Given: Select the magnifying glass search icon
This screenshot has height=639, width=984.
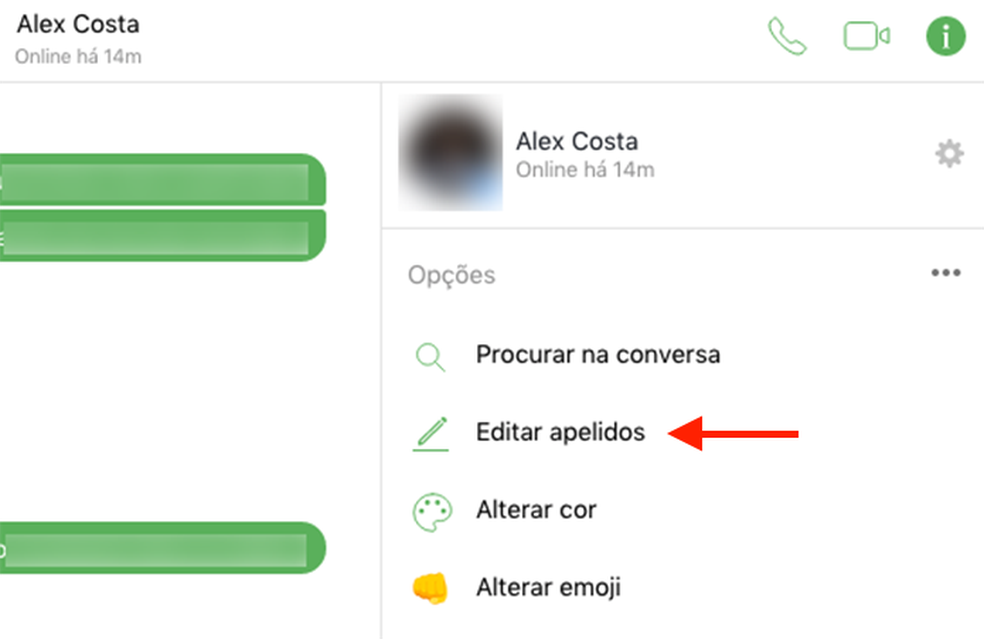Looking at the screenshot, I should click(x=430, y=355).
